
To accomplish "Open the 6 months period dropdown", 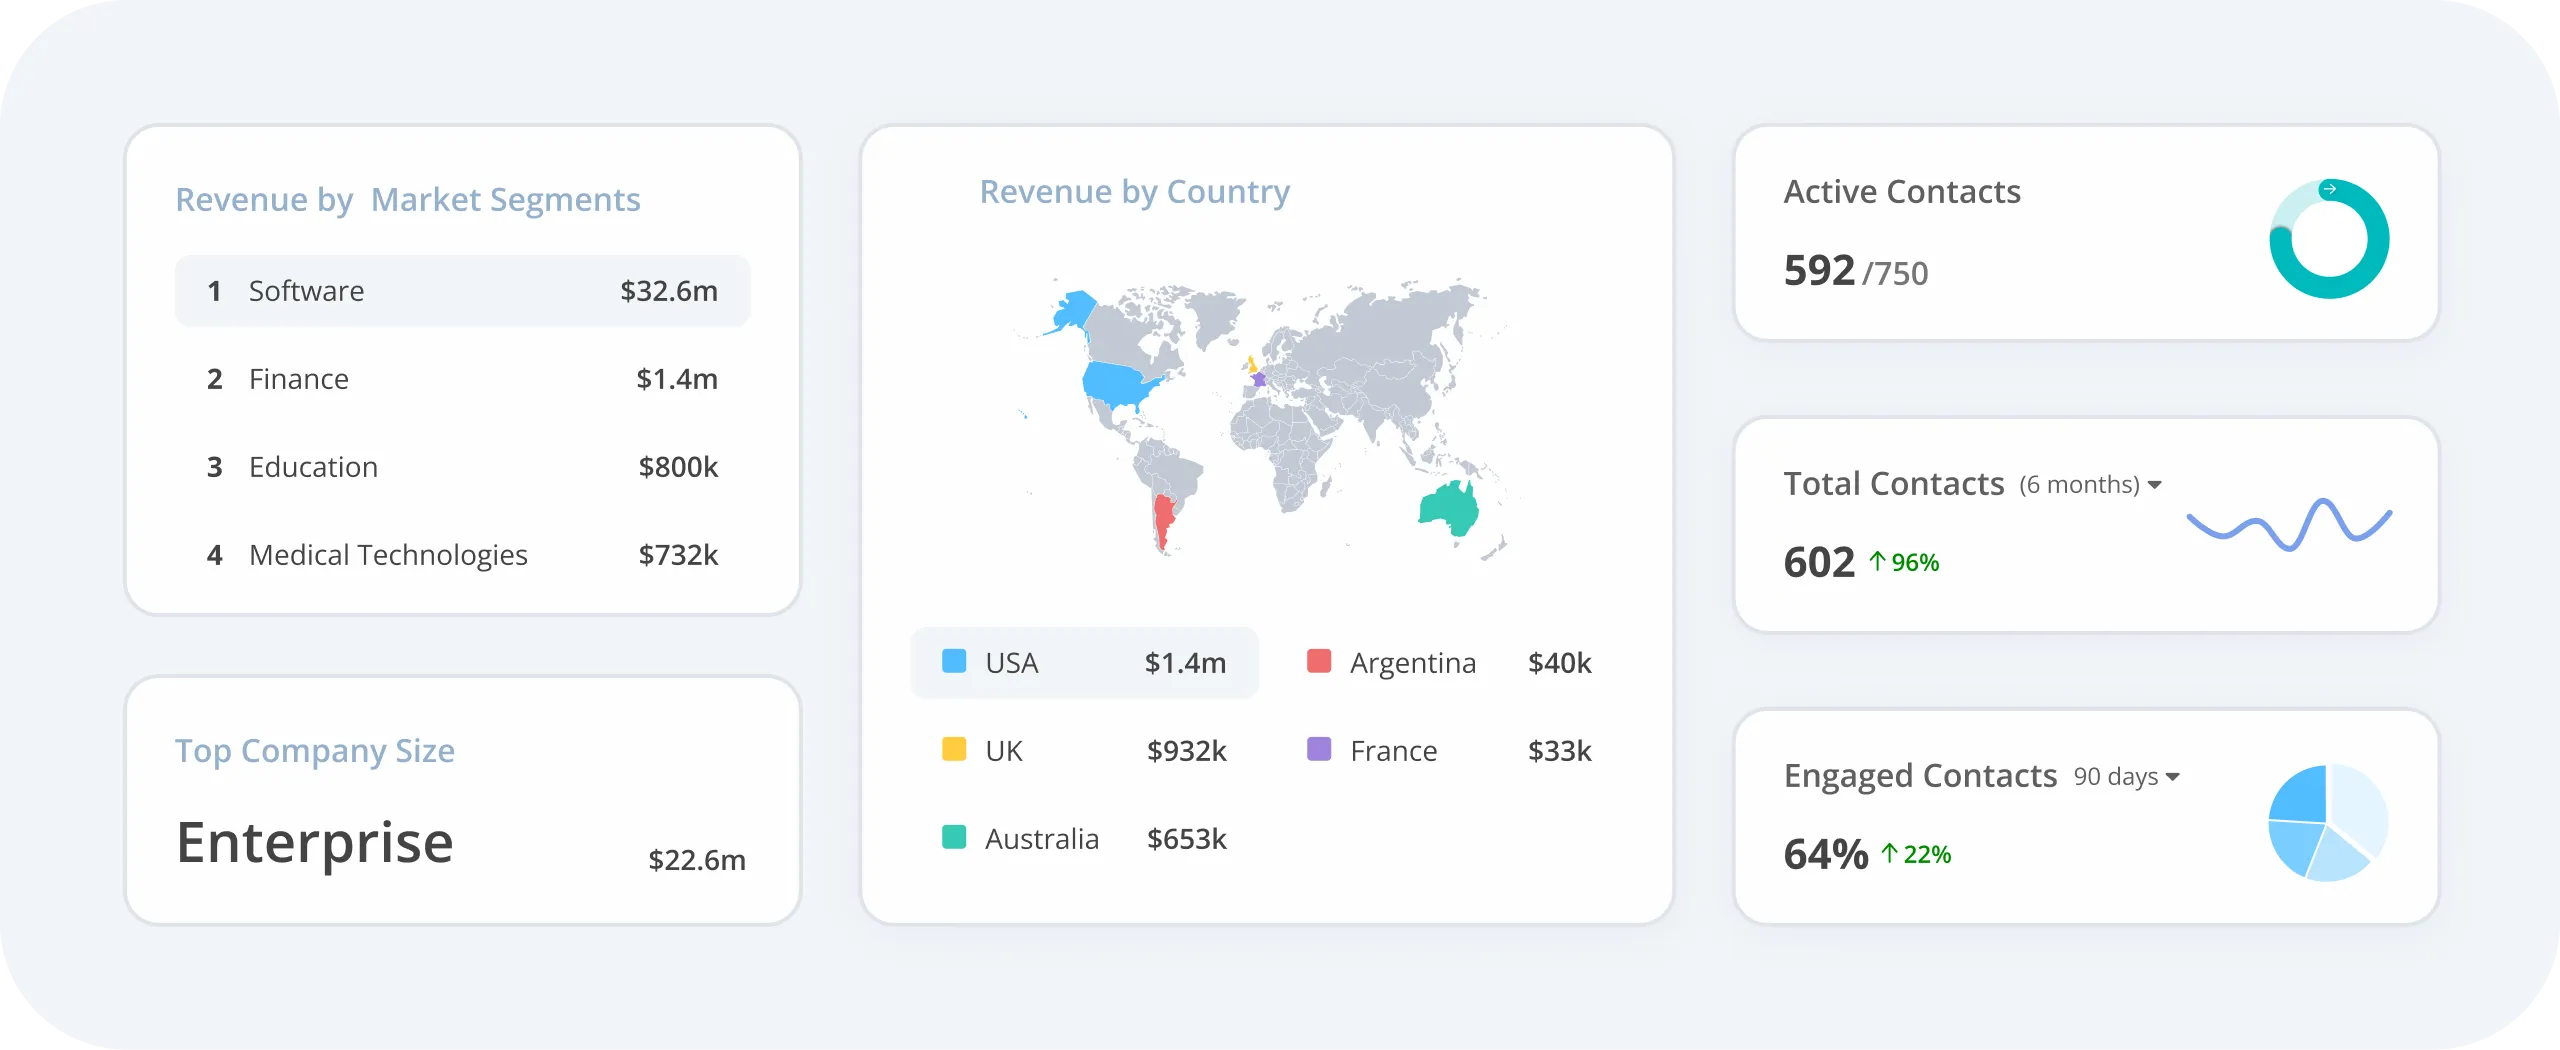I will point(2154,485).
